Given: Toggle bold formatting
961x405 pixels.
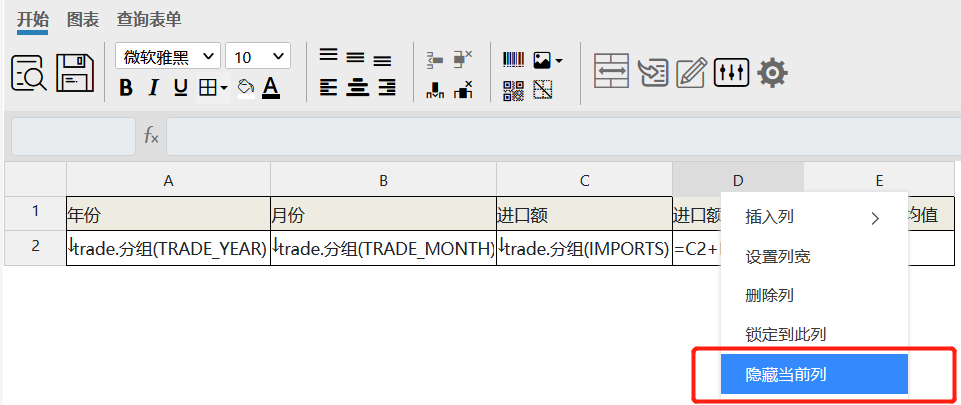Looking at the screenshot, I should click(x=126, y=88).
